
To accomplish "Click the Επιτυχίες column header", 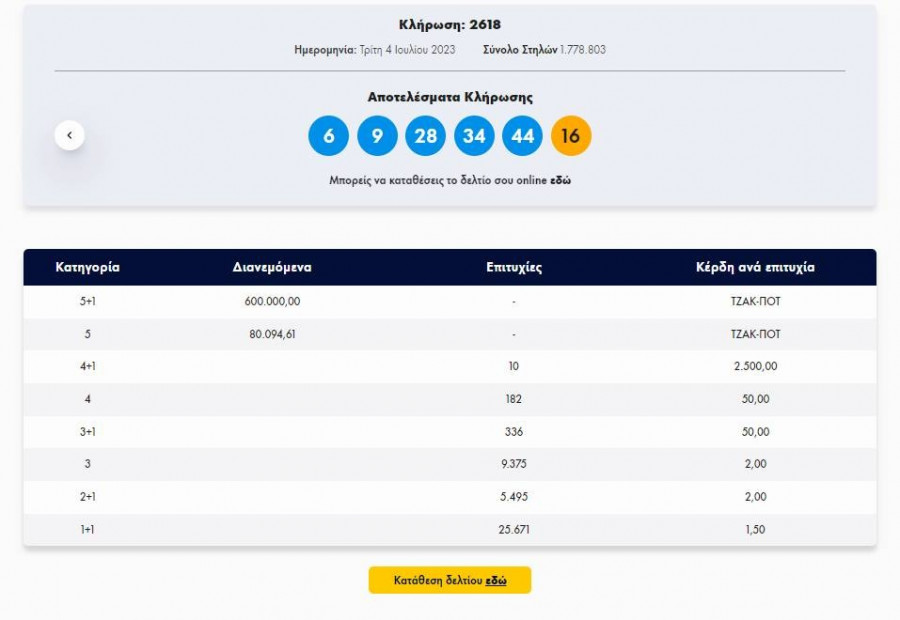I will (514, 267).
